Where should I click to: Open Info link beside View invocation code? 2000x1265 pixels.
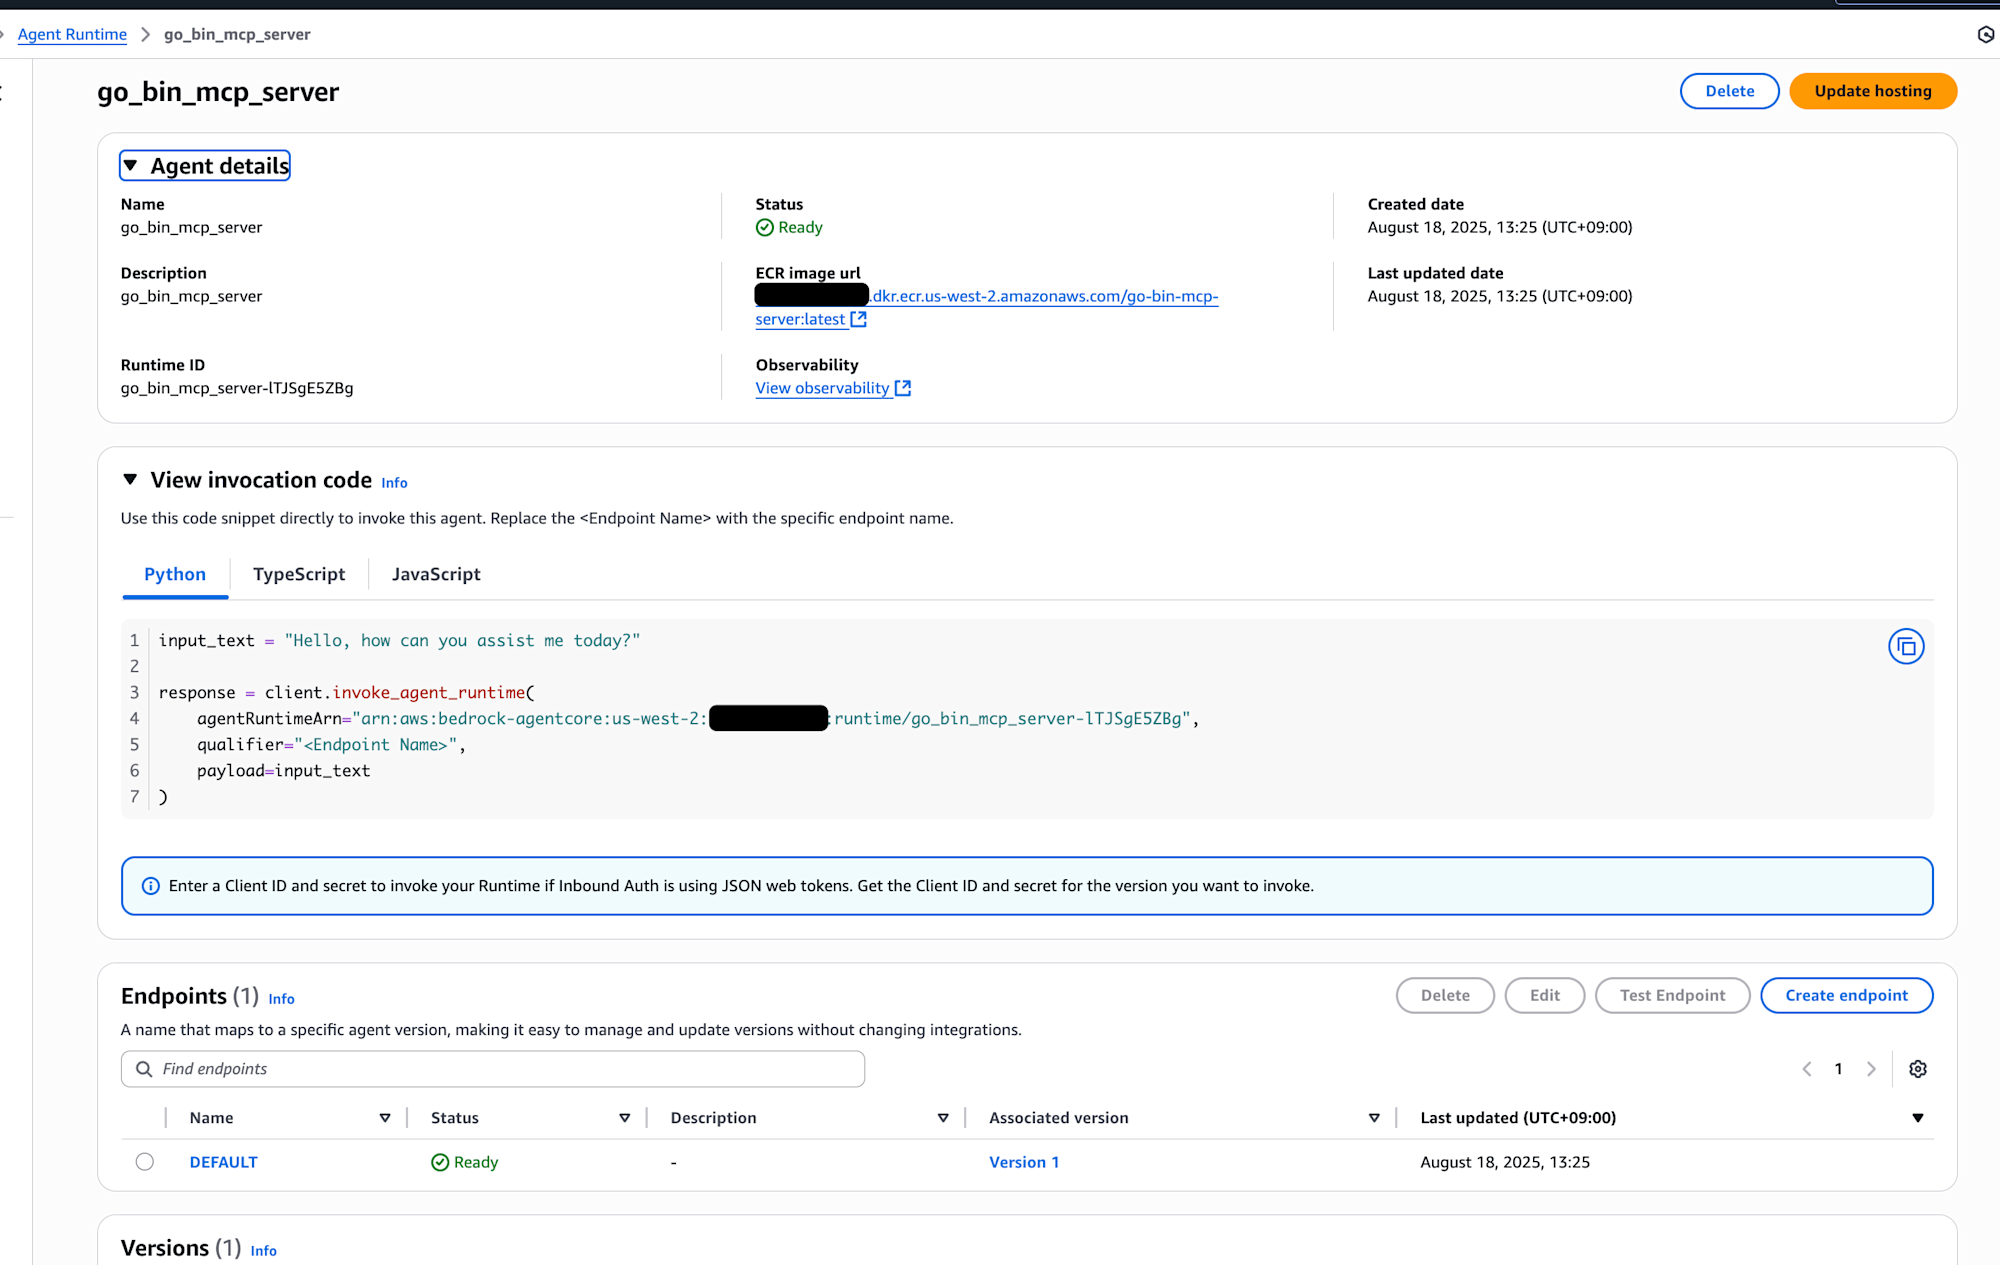394,482
